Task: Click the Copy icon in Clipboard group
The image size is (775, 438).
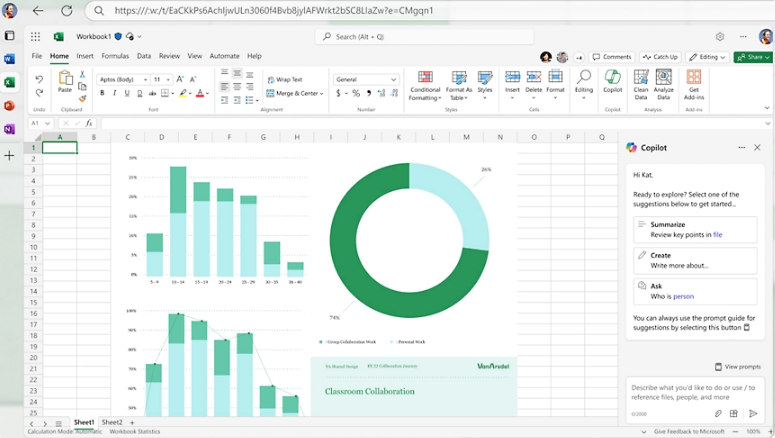Action: click(x=83, y=86)
